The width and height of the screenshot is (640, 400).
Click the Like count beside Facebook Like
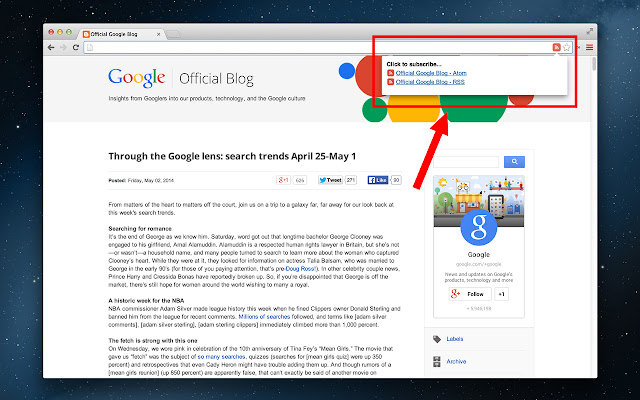(x=396, y=180)
